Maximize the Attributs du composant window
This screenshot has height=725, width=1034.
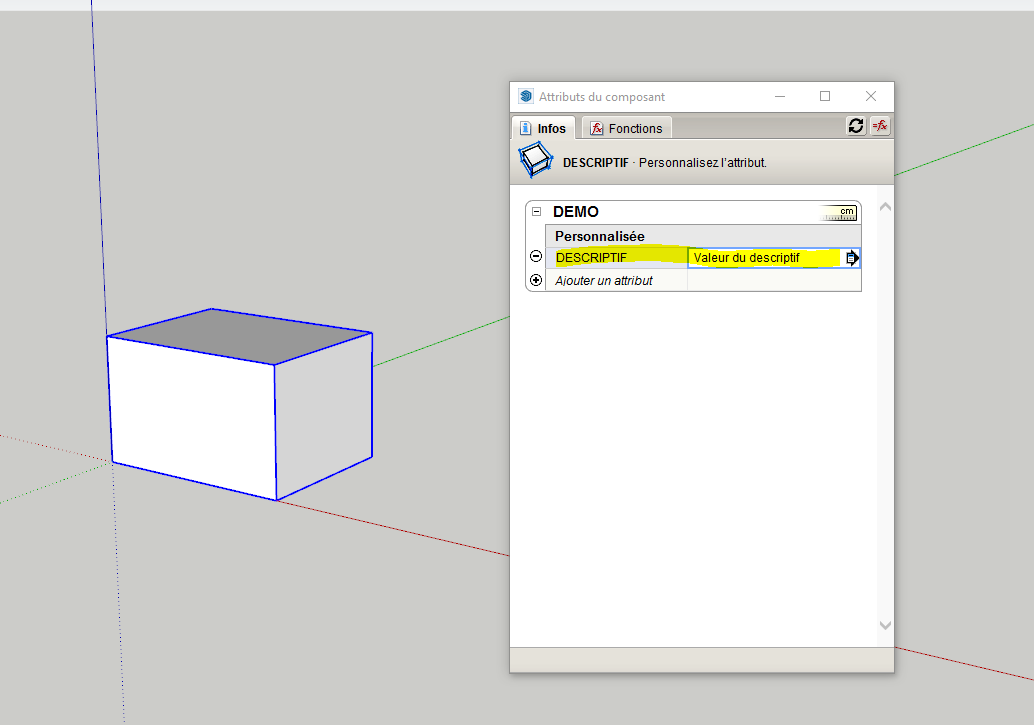[x=825, y=96]
